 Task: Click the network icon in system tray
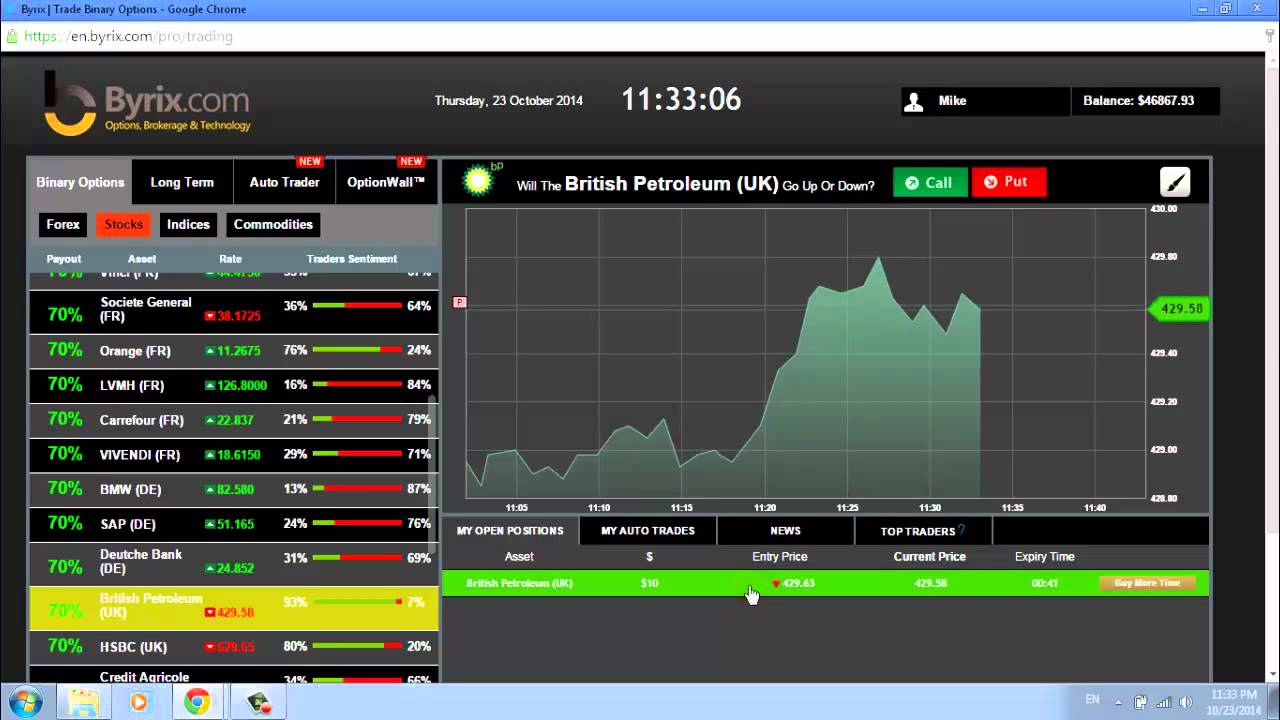1163,701
